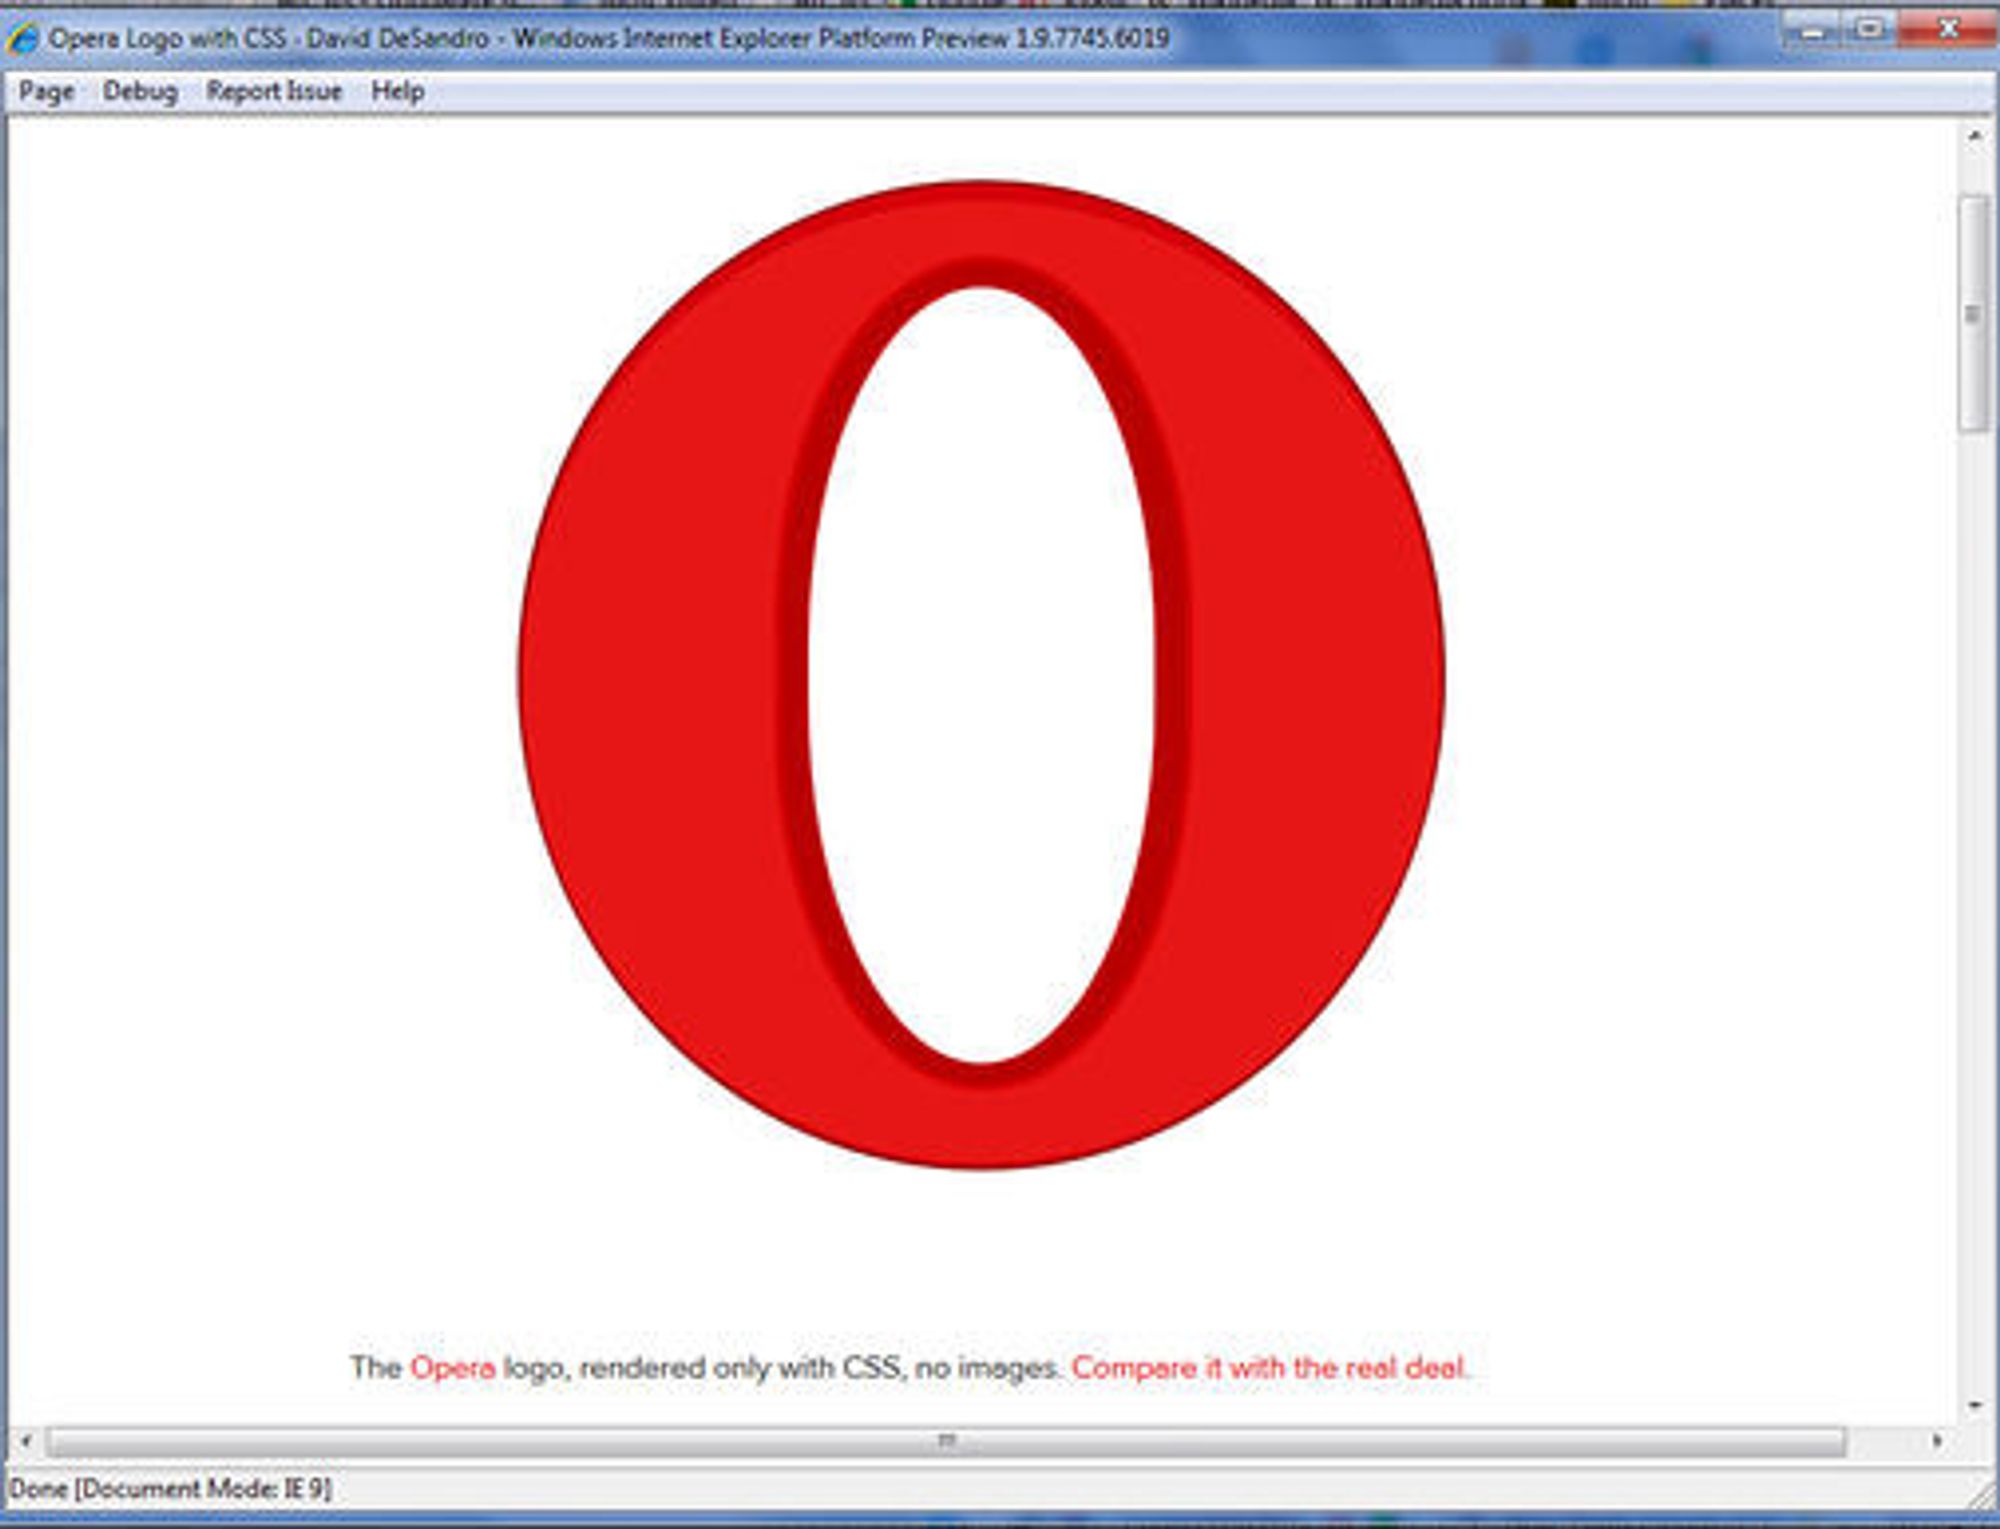Click the horizontal scrollbar thumb

pos(946,1441)
